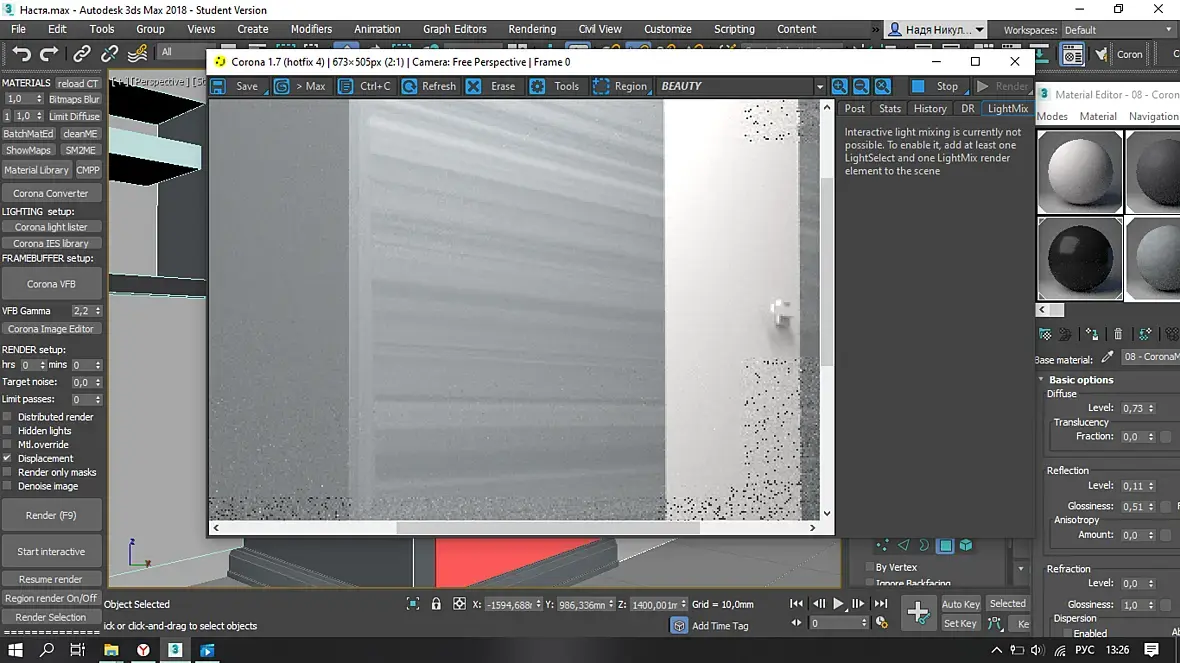Enable the Distributed render checkbox
1180x663 pixels.
8,416
